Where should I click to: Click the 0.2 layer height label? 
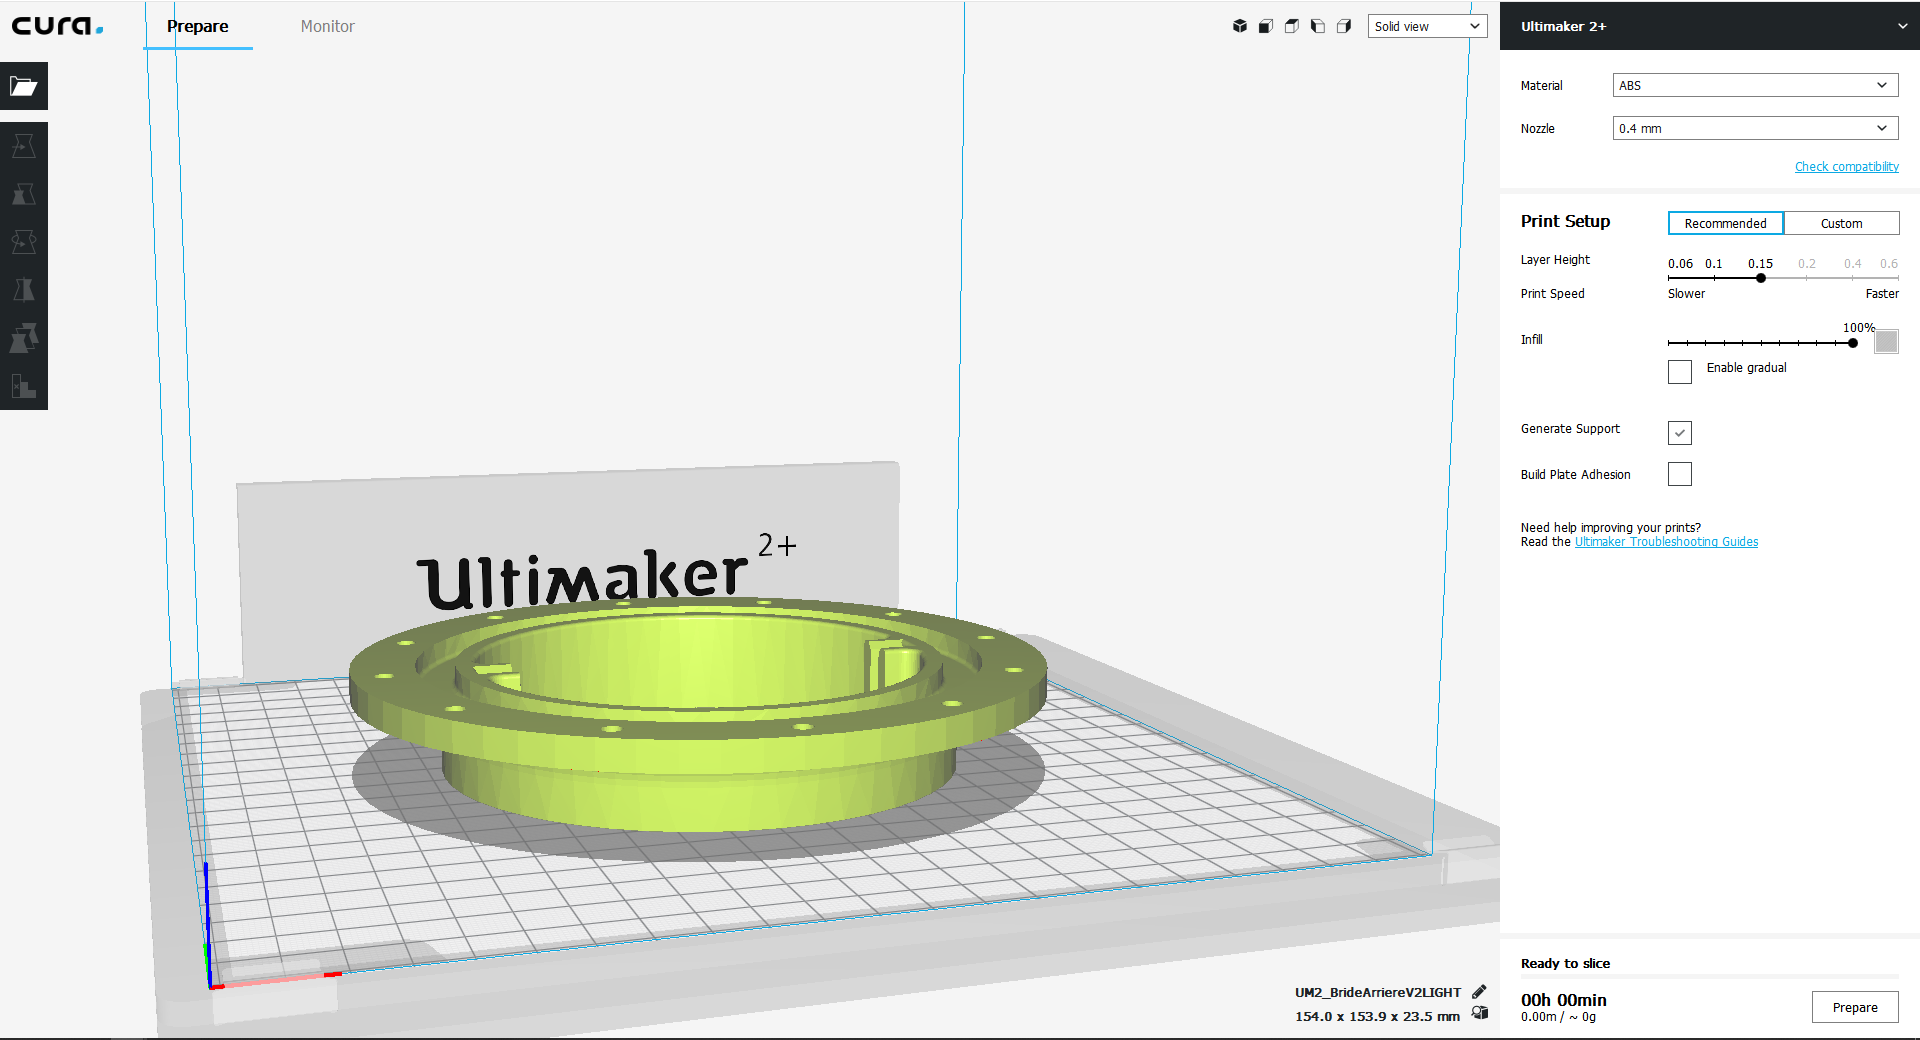click(1807, 264)
